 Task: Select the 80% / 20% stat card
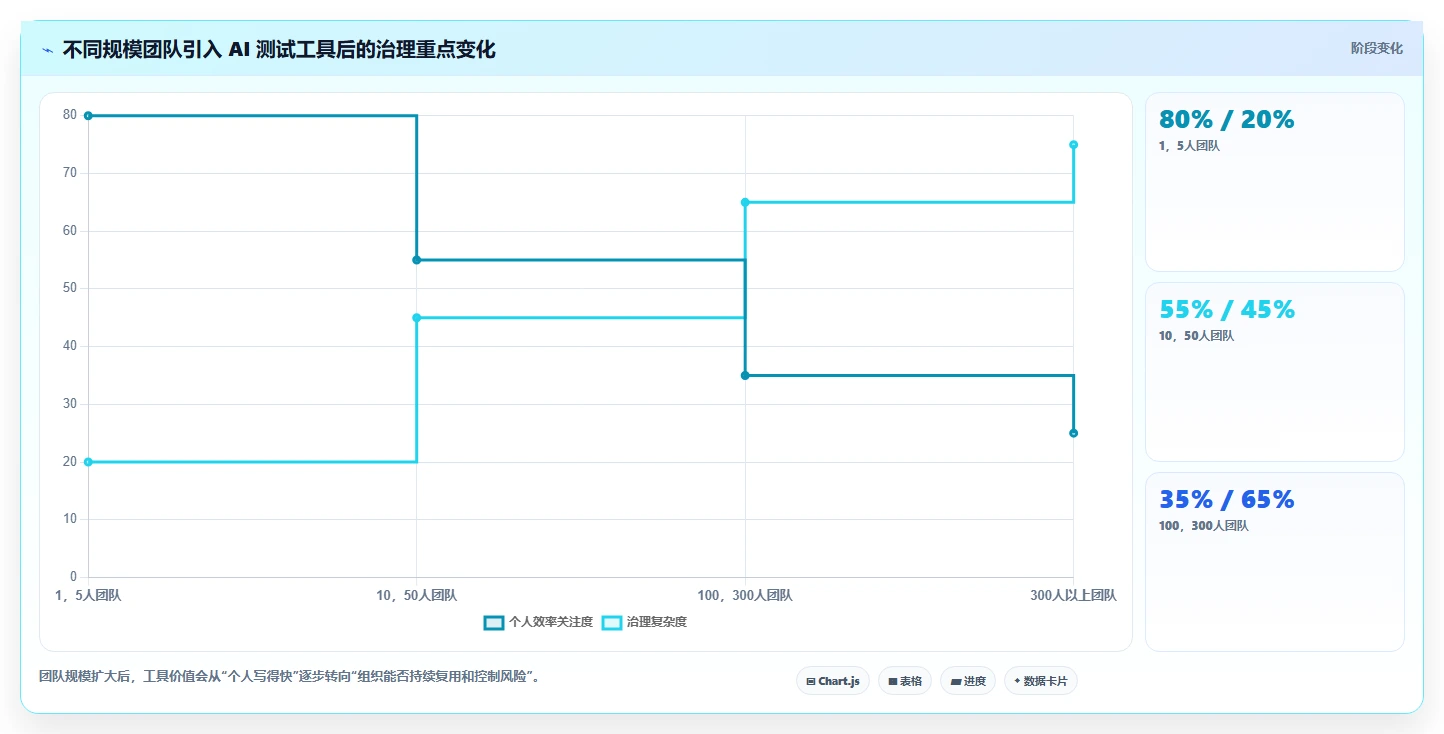1274,182
